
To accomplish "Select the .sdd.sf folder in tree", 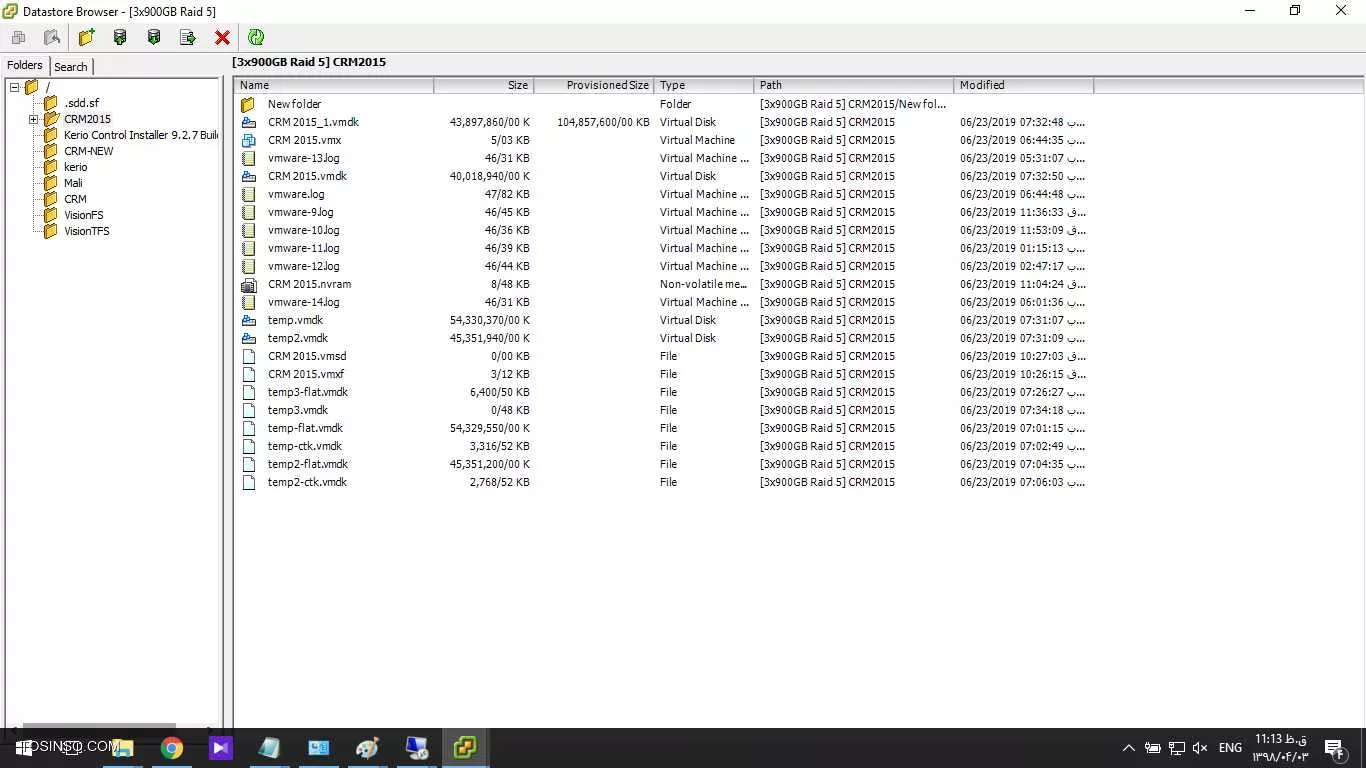I will click(x=81, y=104).
